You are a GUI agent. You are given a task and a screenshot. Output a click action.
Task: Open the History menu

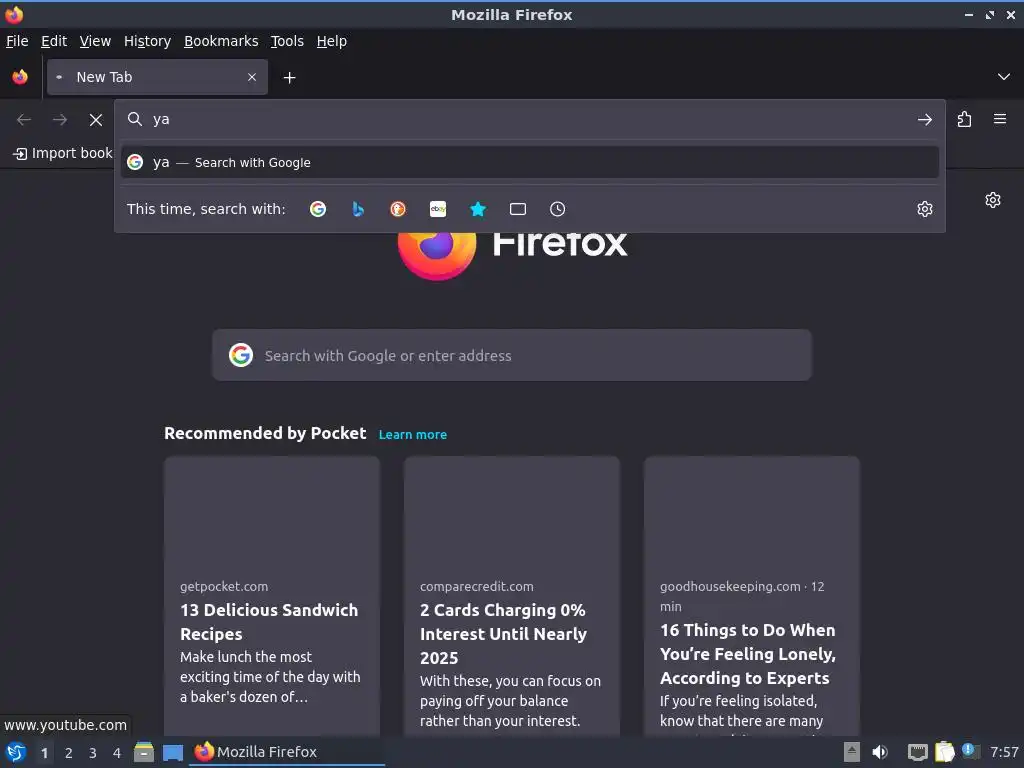coord(148,41)
